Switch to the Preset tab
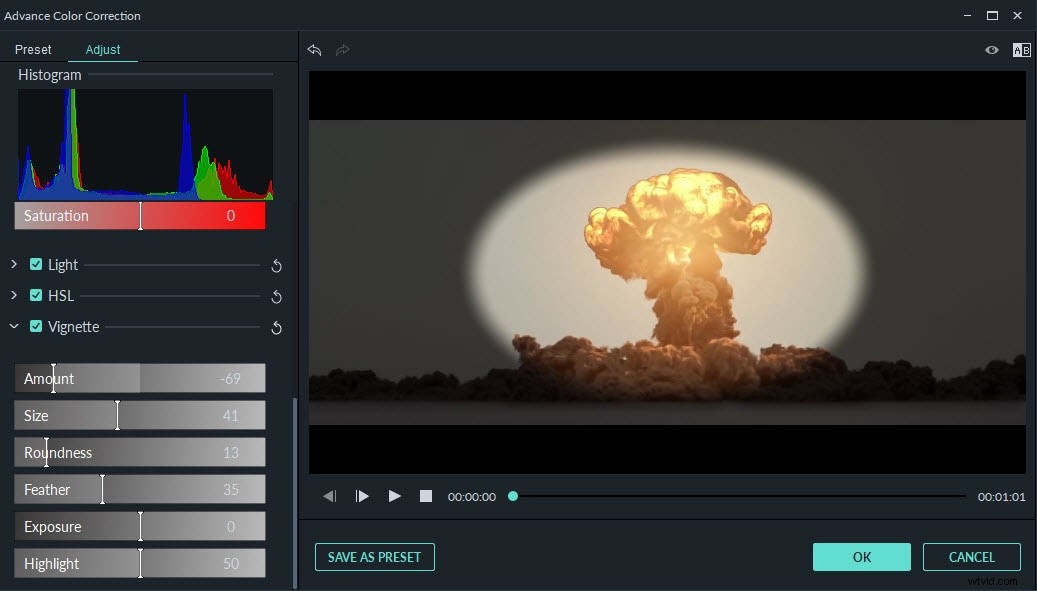Viewport: 1037px width, 591px height. coord(33,49)
